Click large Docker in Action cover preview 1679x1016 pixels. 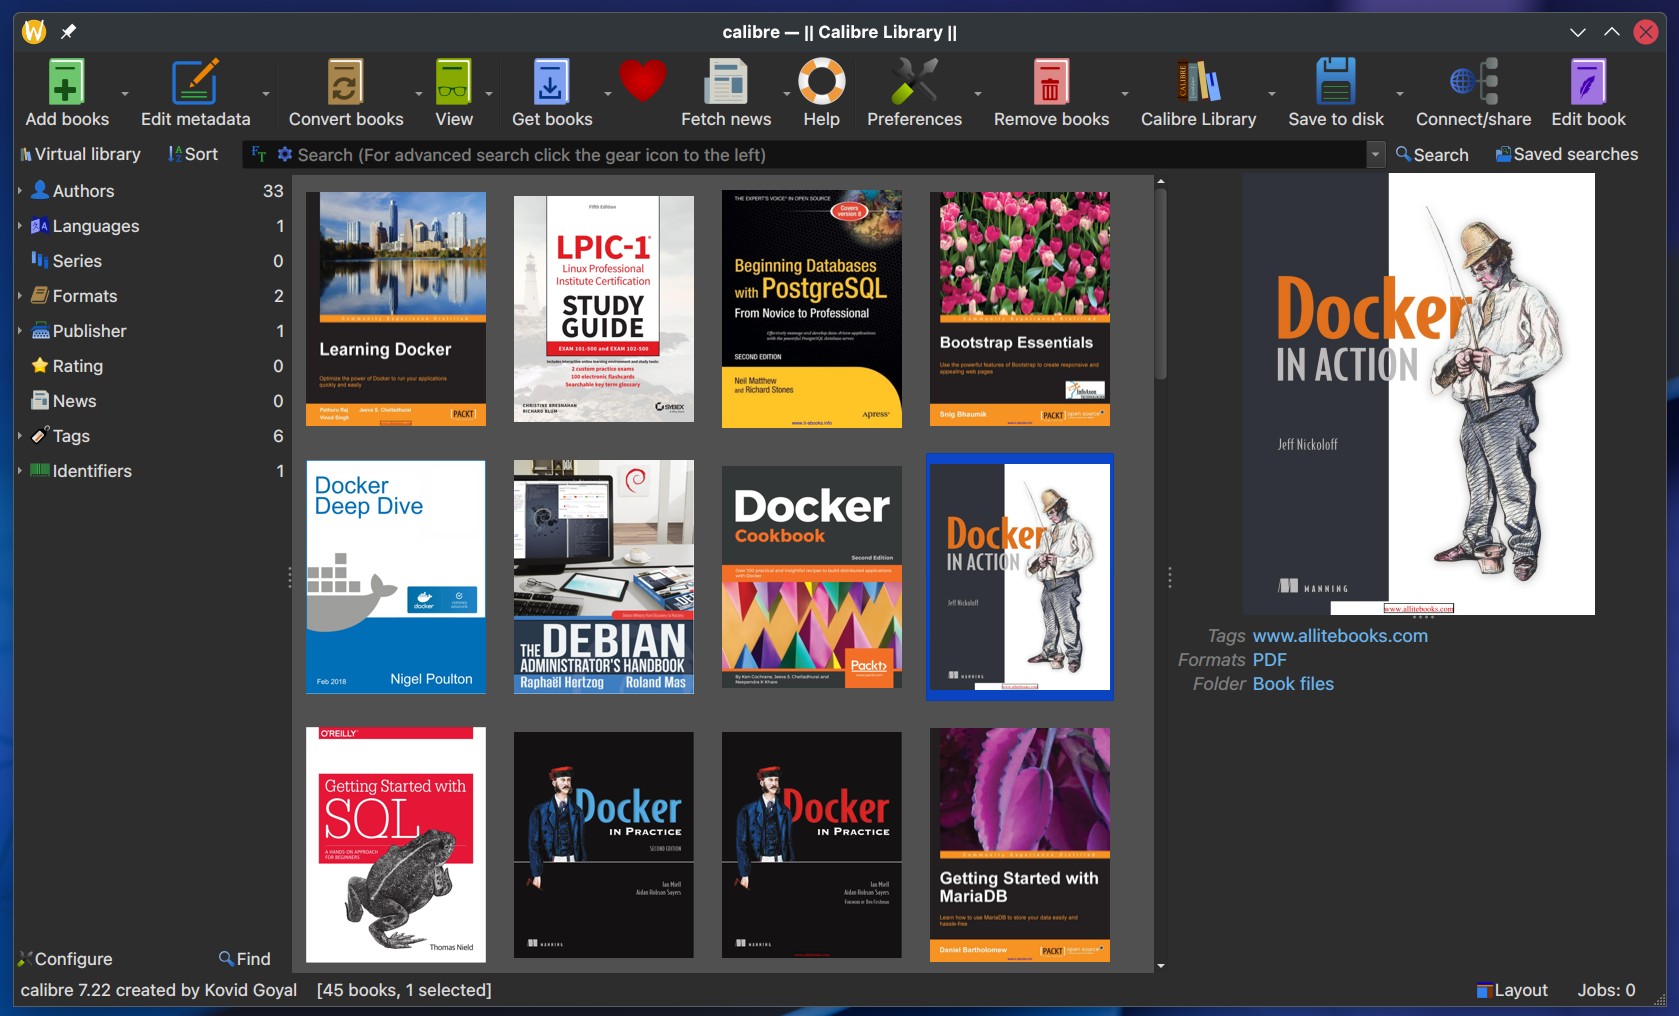click(1419, 394)
